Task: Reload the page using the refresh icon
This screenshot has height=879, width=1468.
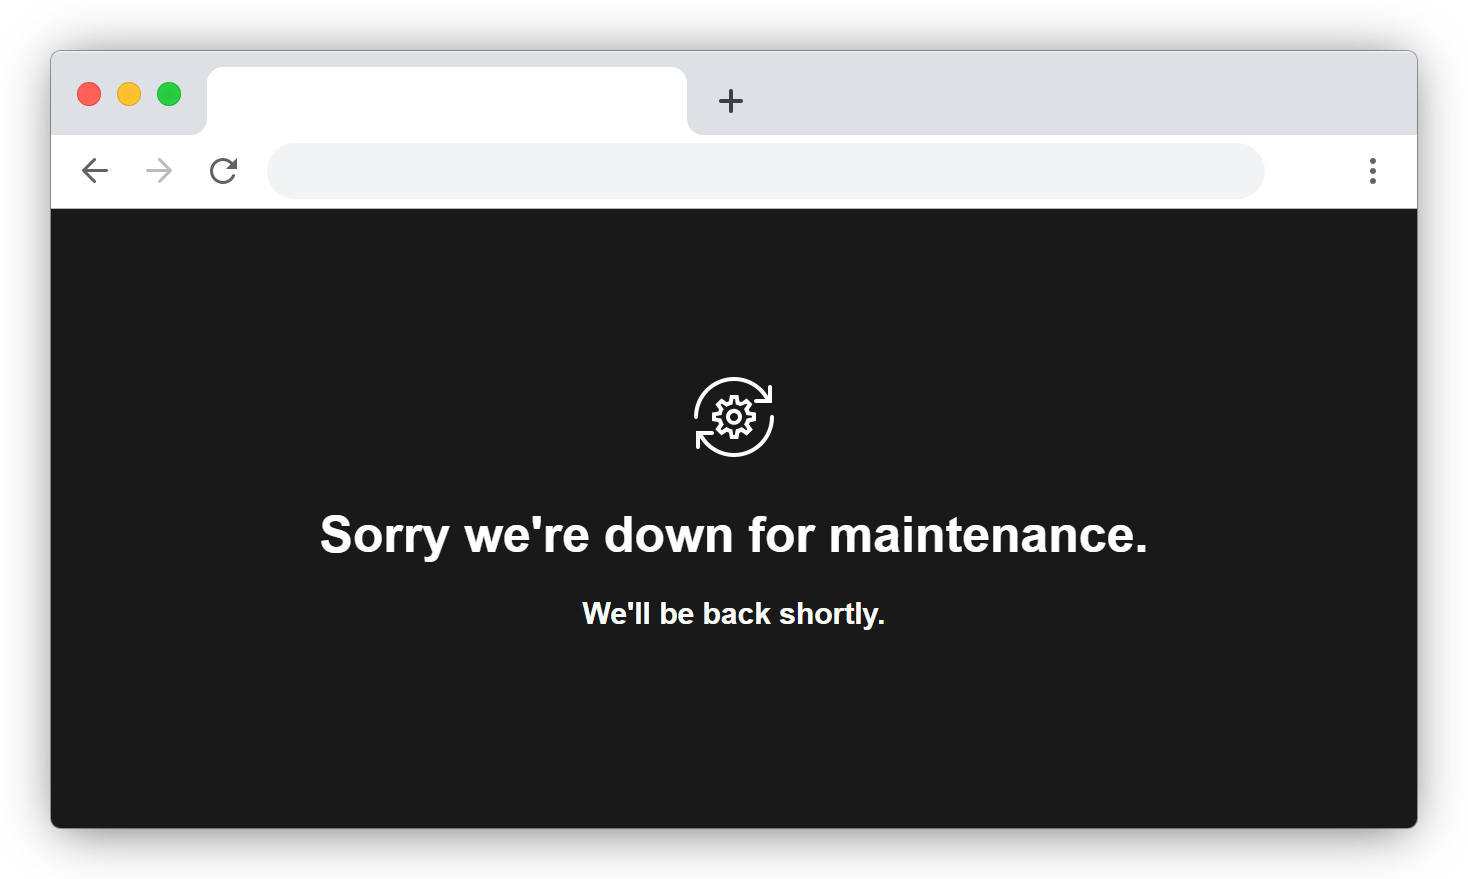Action: [223, 171]
